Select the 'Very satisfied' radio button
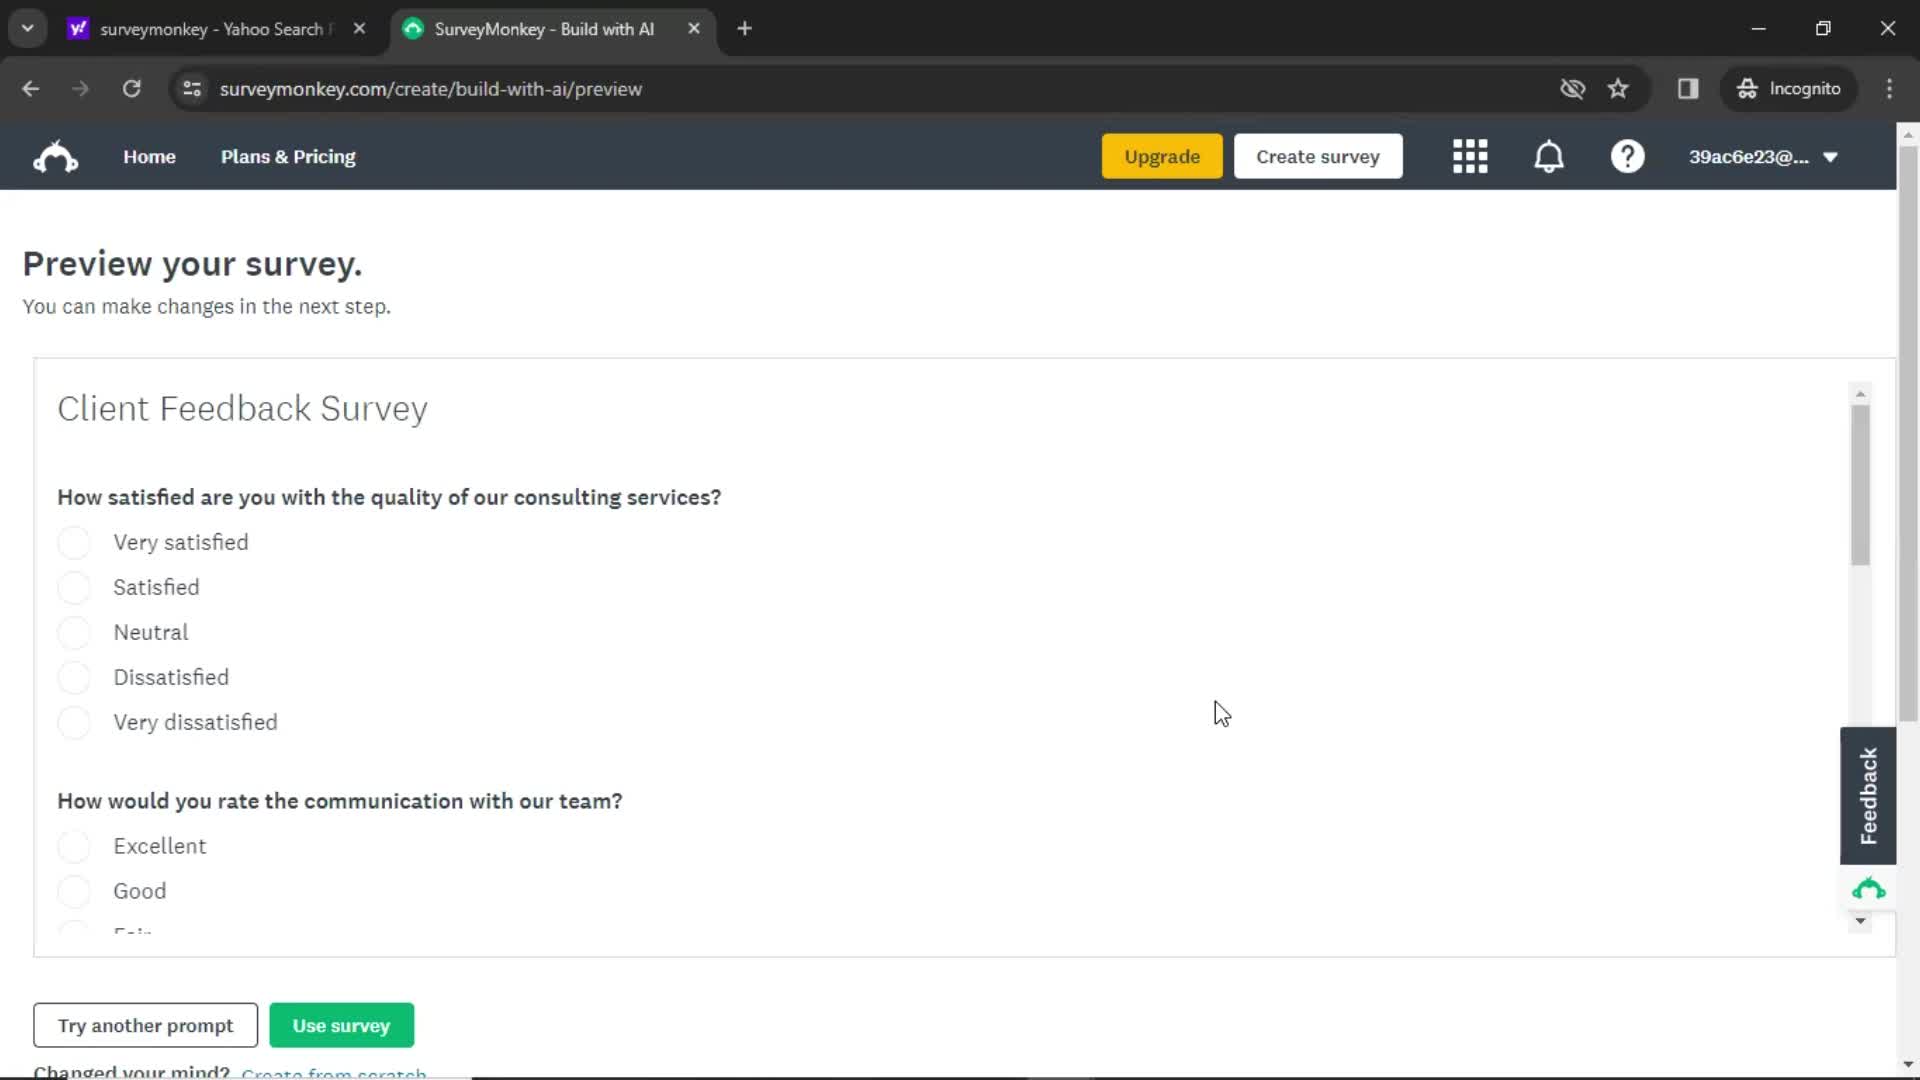 [73, 542]
